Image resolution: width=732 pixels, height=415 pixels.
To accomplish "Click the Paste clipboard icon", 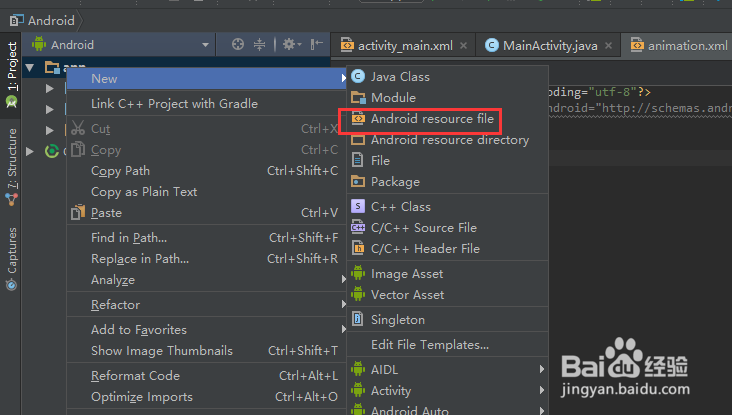I will coord(78,212).
